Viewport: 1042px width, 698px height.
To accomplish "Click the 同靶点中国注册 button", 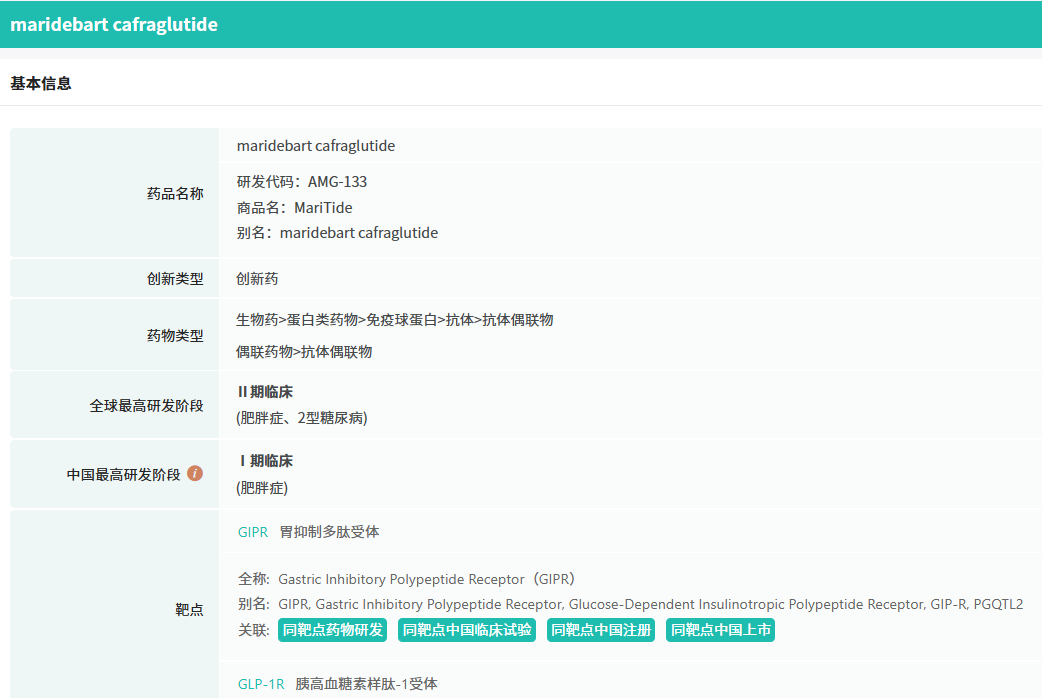I will 601,630.
